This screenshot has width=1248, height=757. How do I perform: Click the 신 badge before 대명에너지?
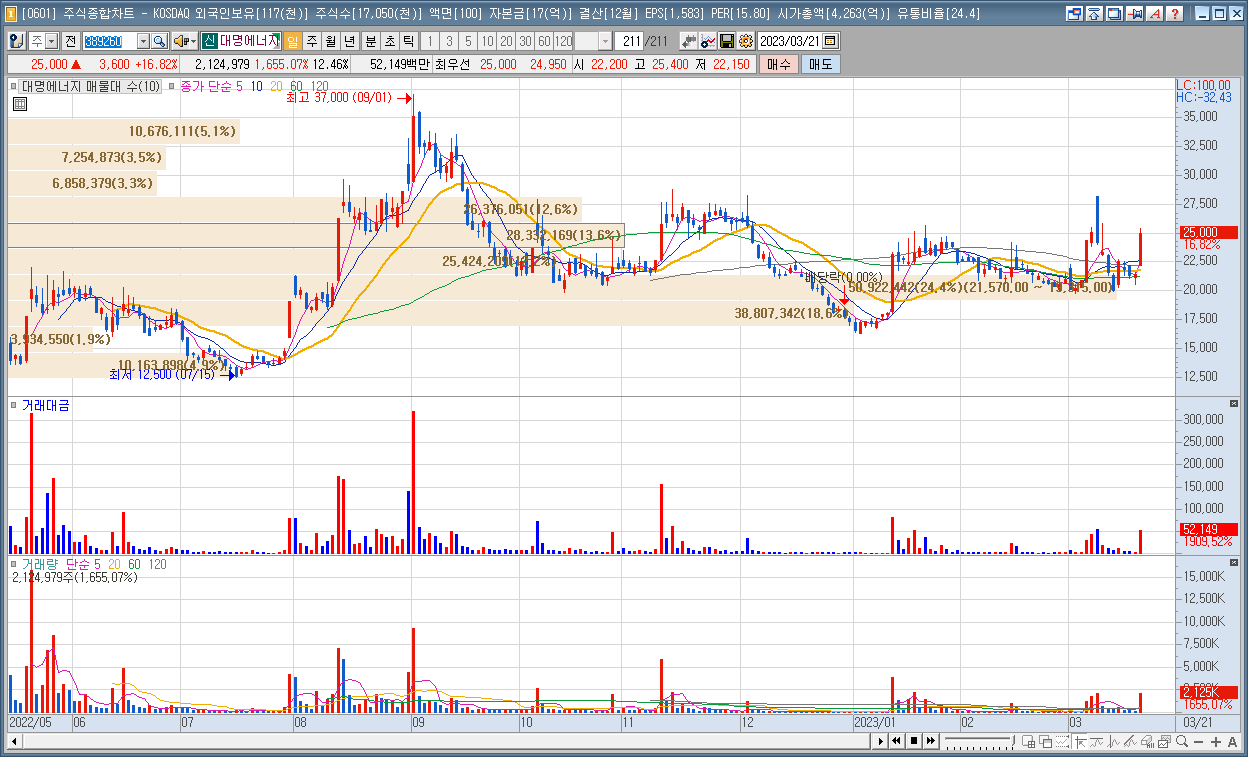(209, 41)
